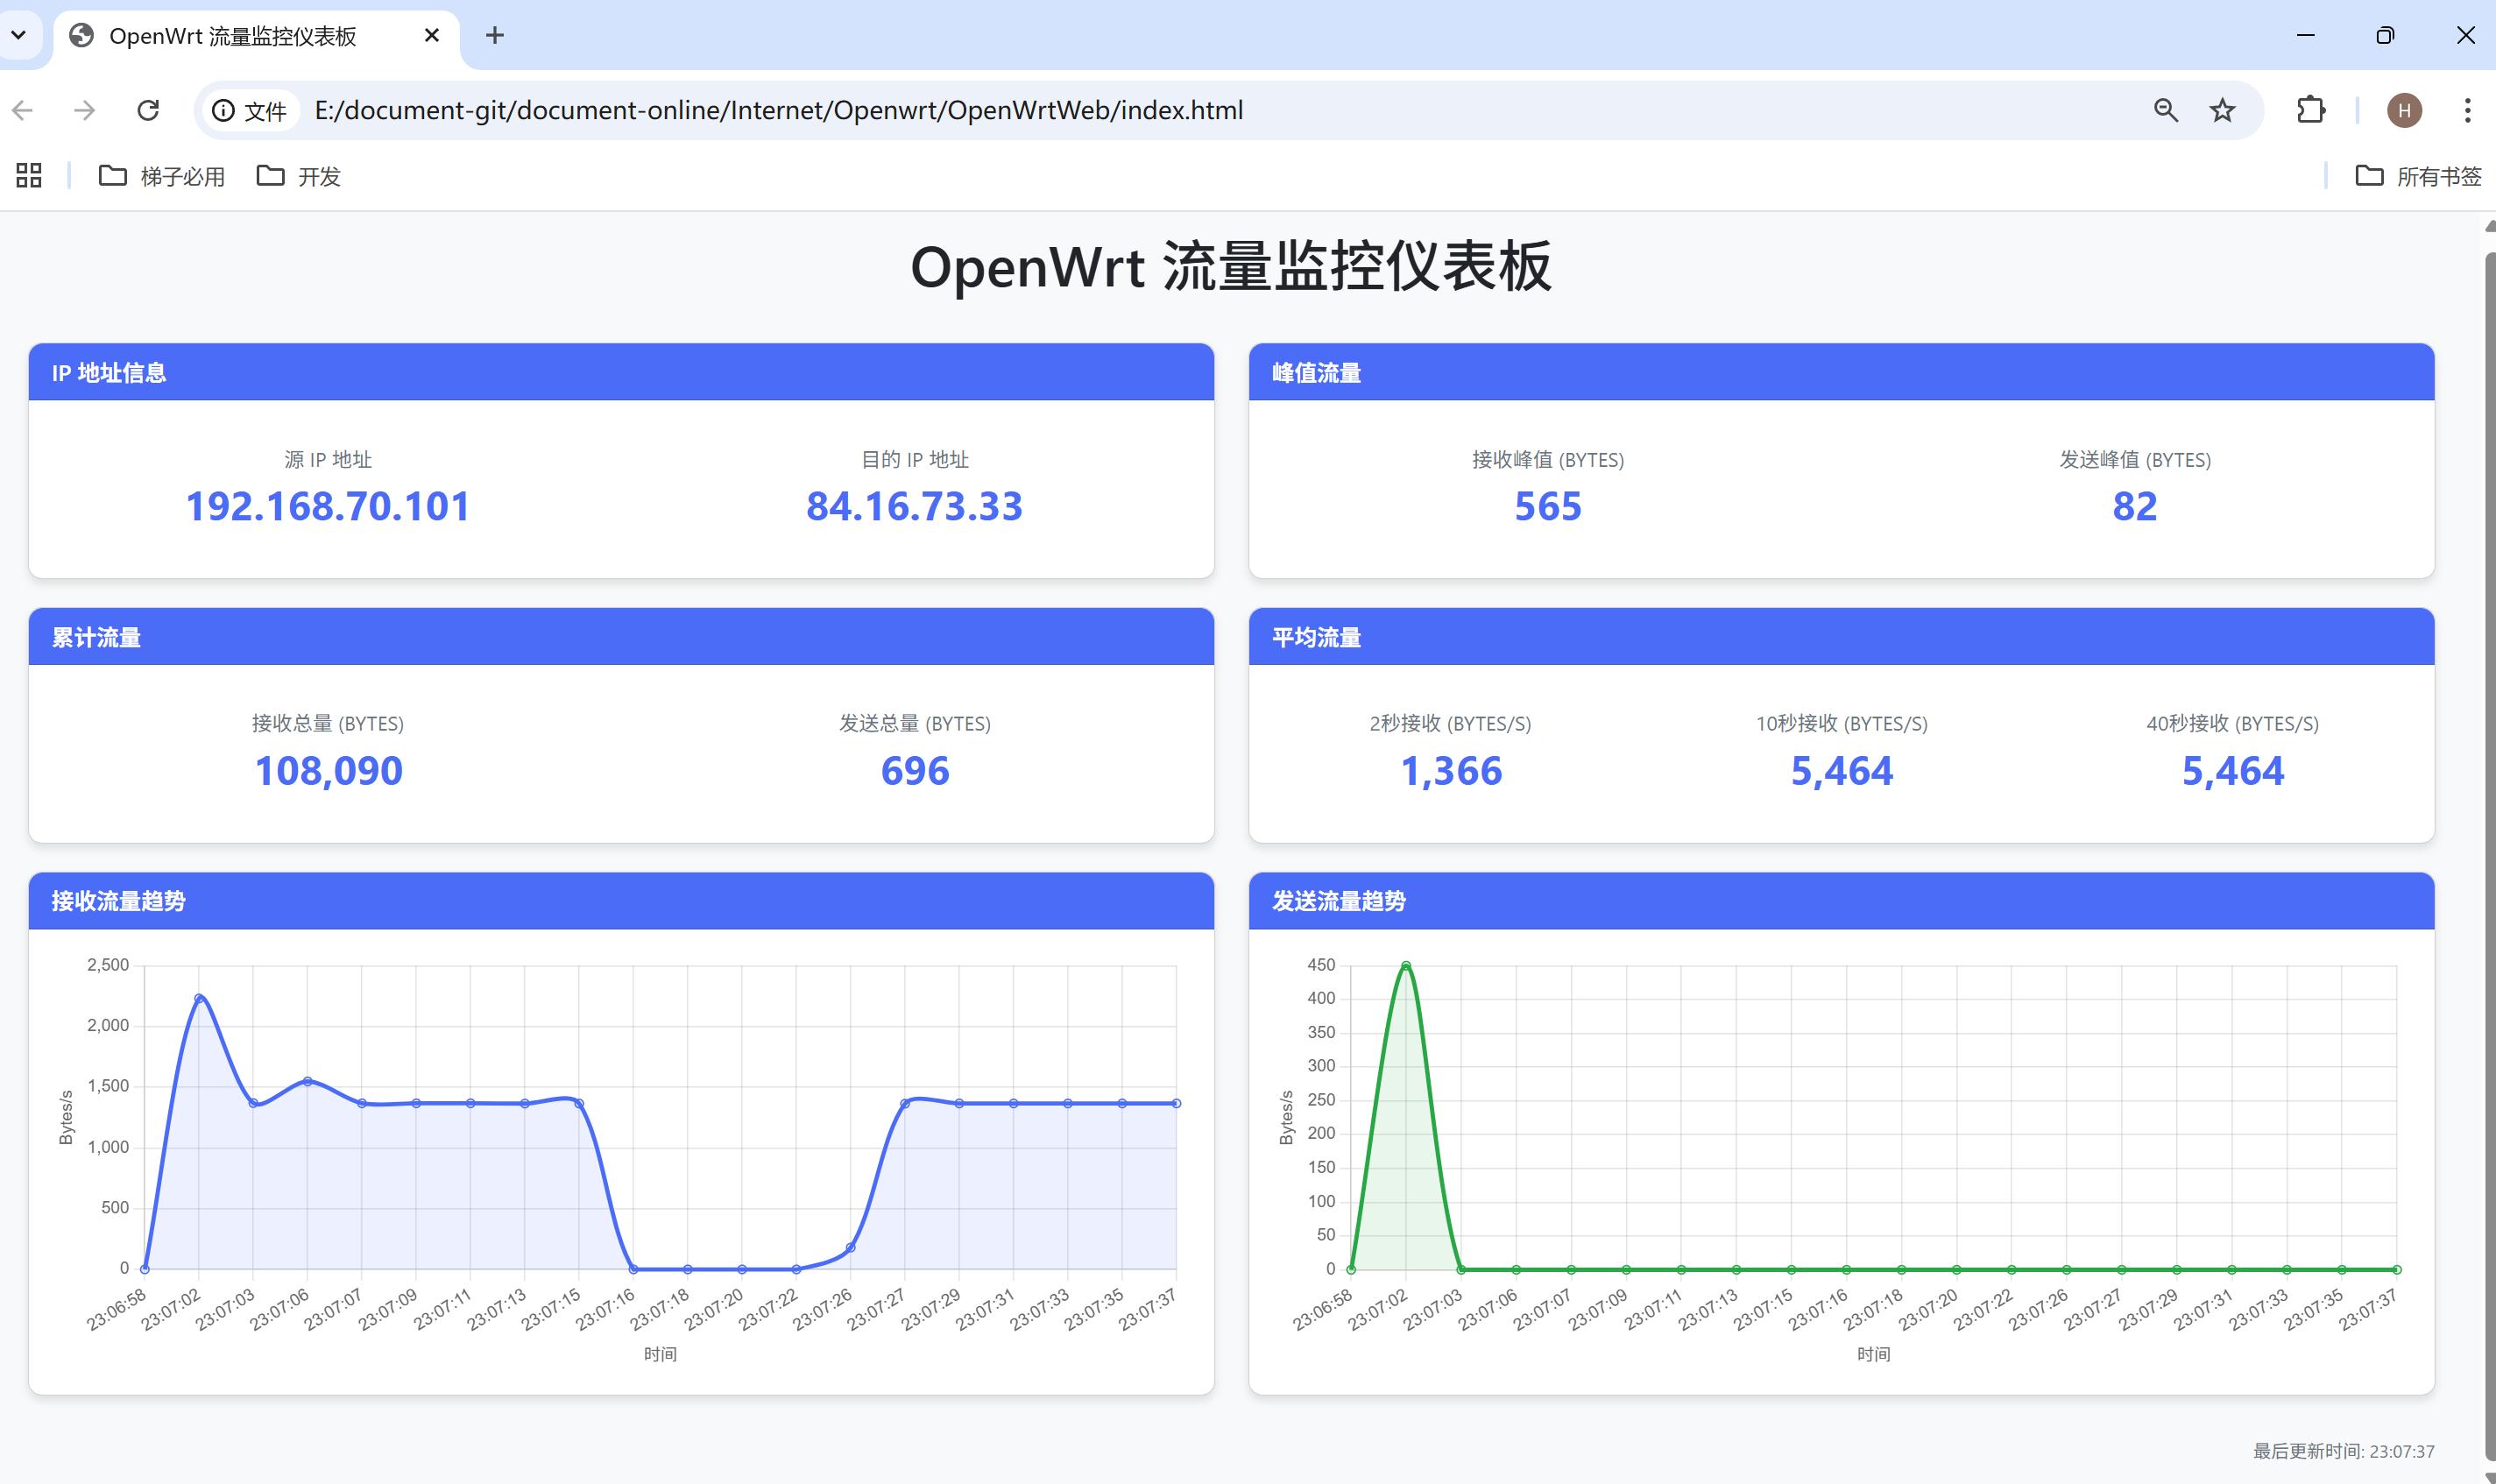2496x1484 pixels.
Task: Click the 最后更新时间 timestamp
Action: 2343,1450
